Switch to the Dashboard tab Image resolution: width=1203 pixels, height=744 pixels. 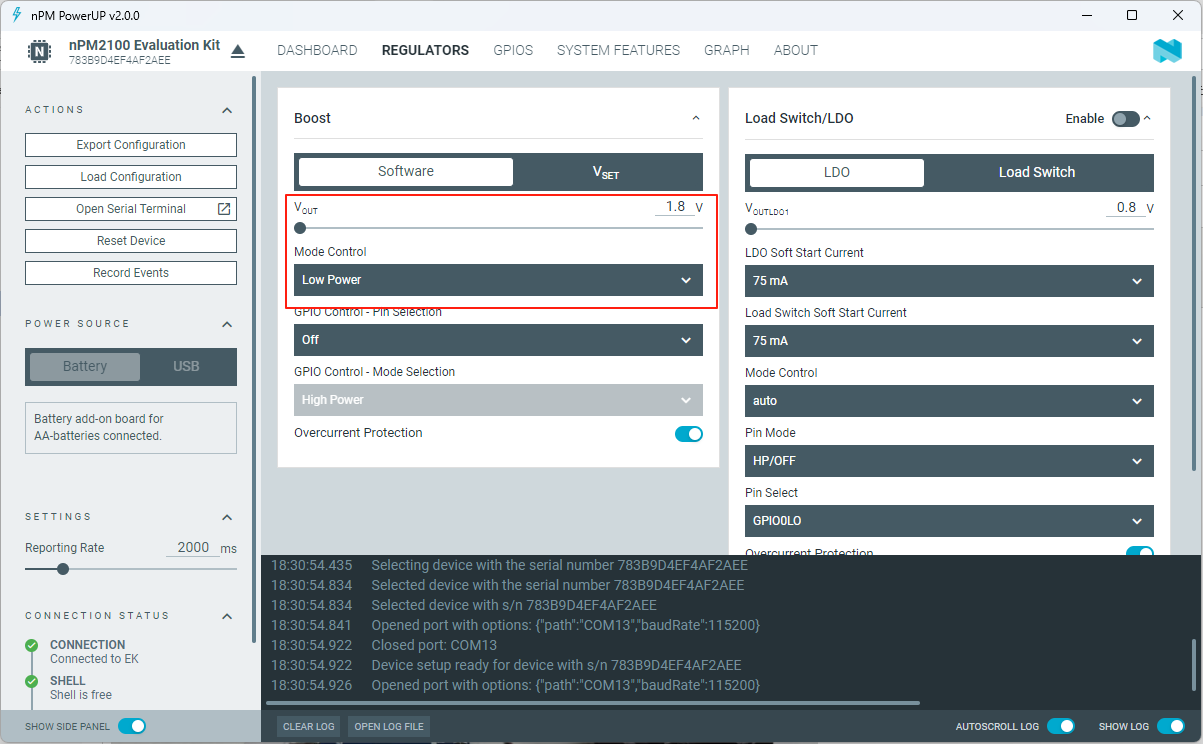click(x=317, y=50)
